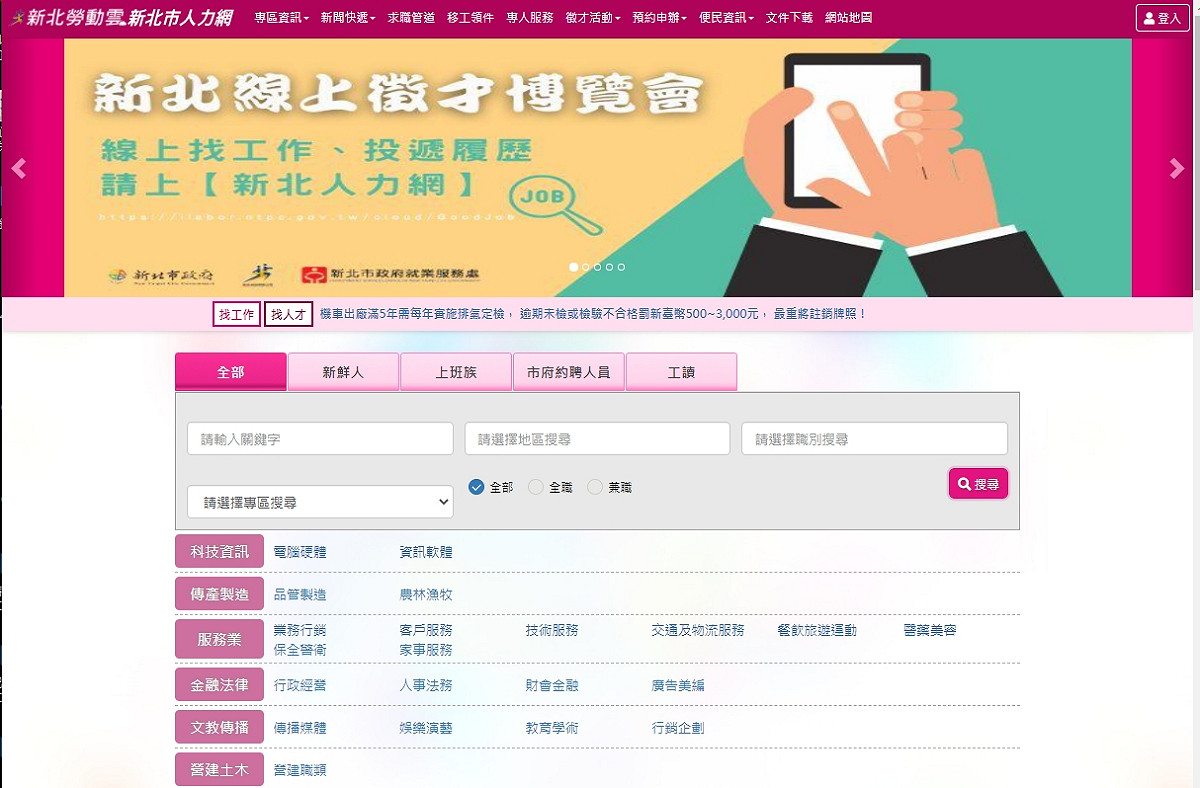
Task: Click the 科技資訊 category button
Action: (x=219, y=551)
